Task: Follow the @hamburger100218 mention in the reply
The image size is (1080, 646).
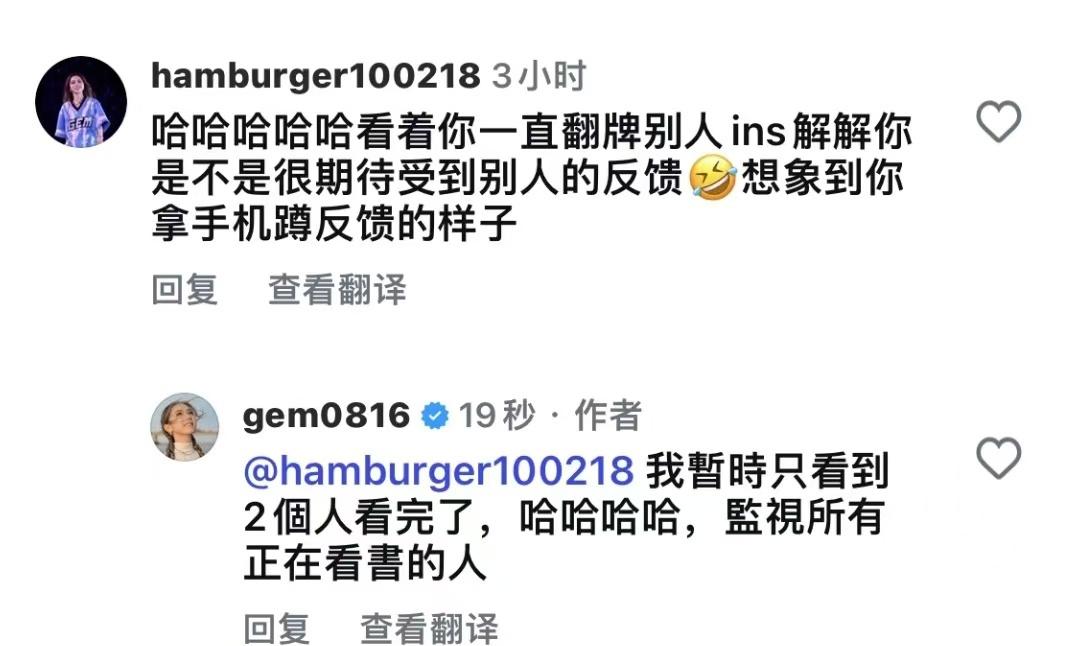Action: [x=439, y=471]
